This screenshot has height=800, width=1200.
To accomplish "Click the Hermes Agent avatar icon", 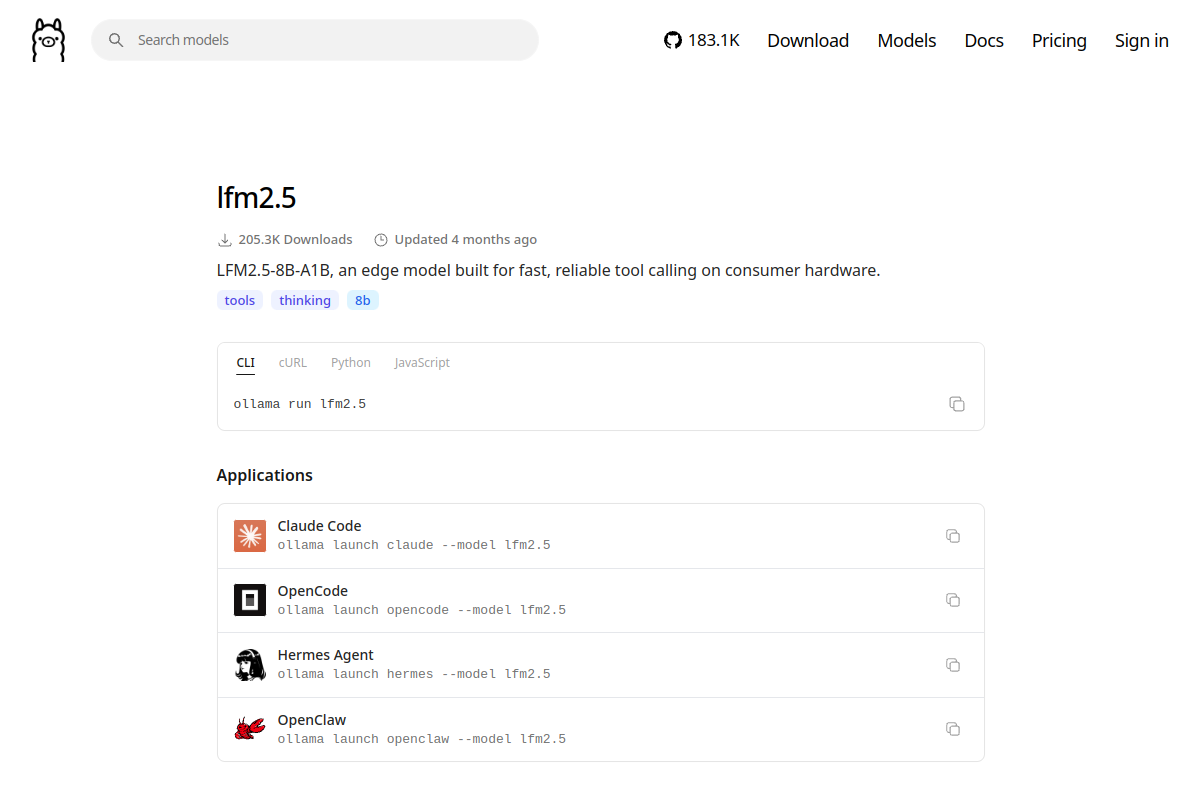I will (250, 665).
